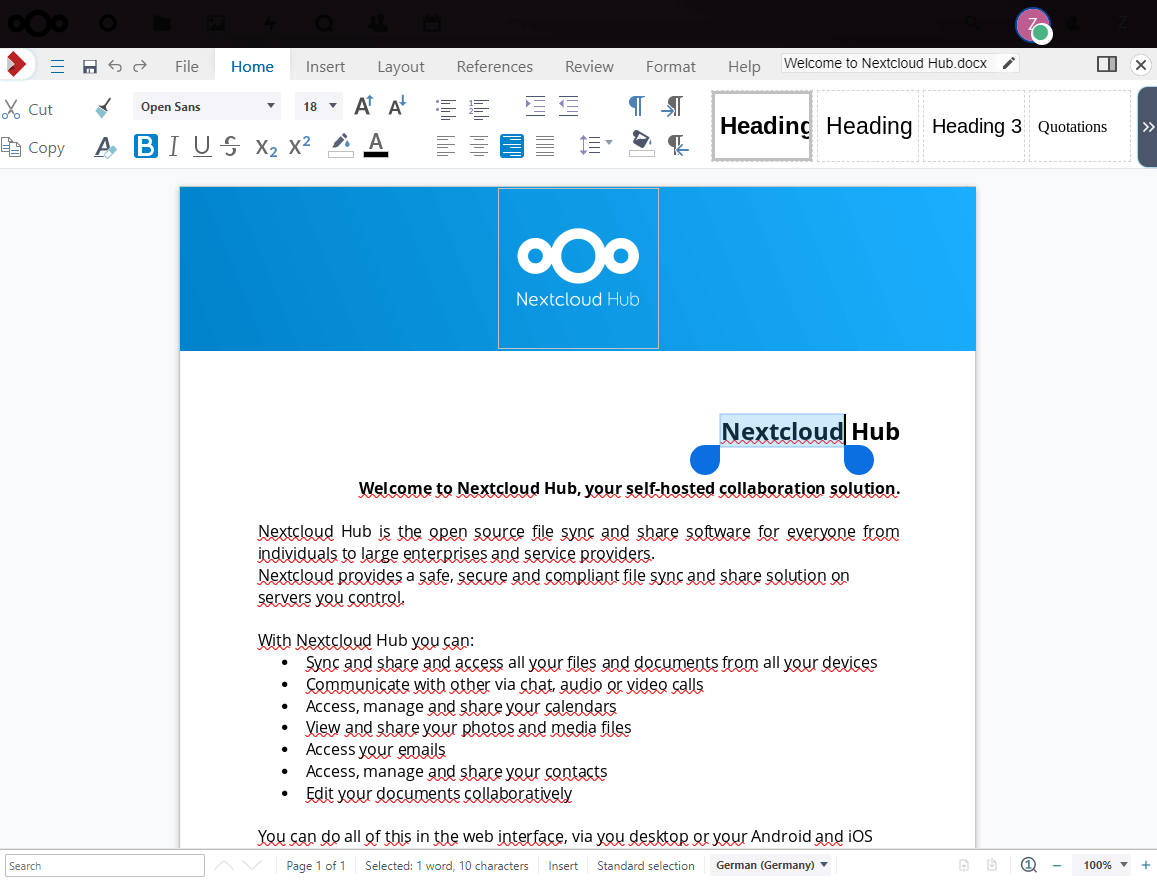Increase the font size
Image resolution: width=1157 pixels, height=880 pixels.
tap(364, 106)
